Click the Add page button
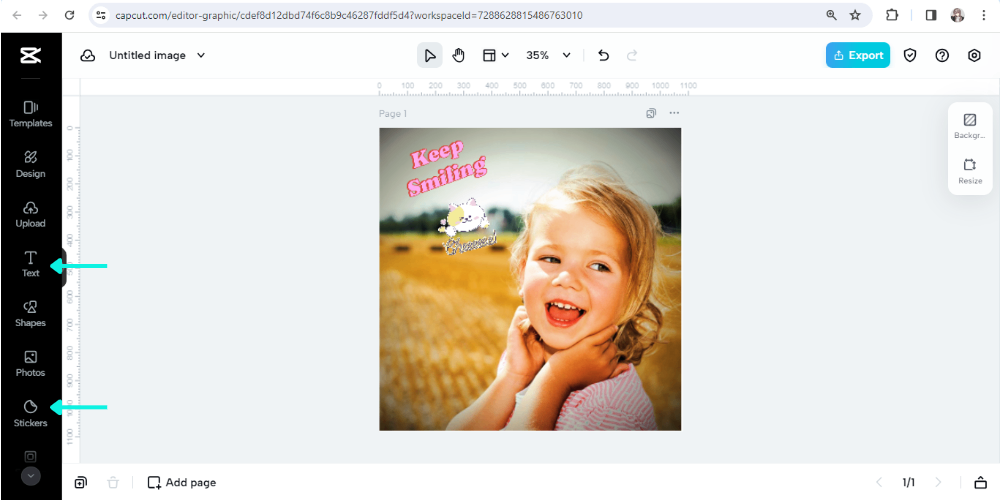Screen dimensions: 1000x500 point(182,483)
